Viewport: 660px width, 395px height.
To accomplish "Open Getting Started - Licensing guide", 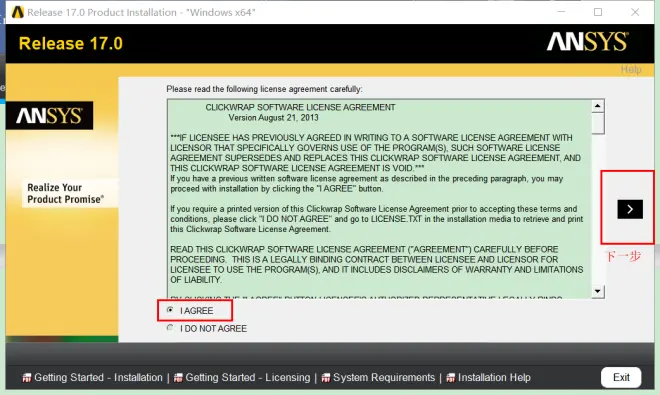I will [x=248, y=378].
